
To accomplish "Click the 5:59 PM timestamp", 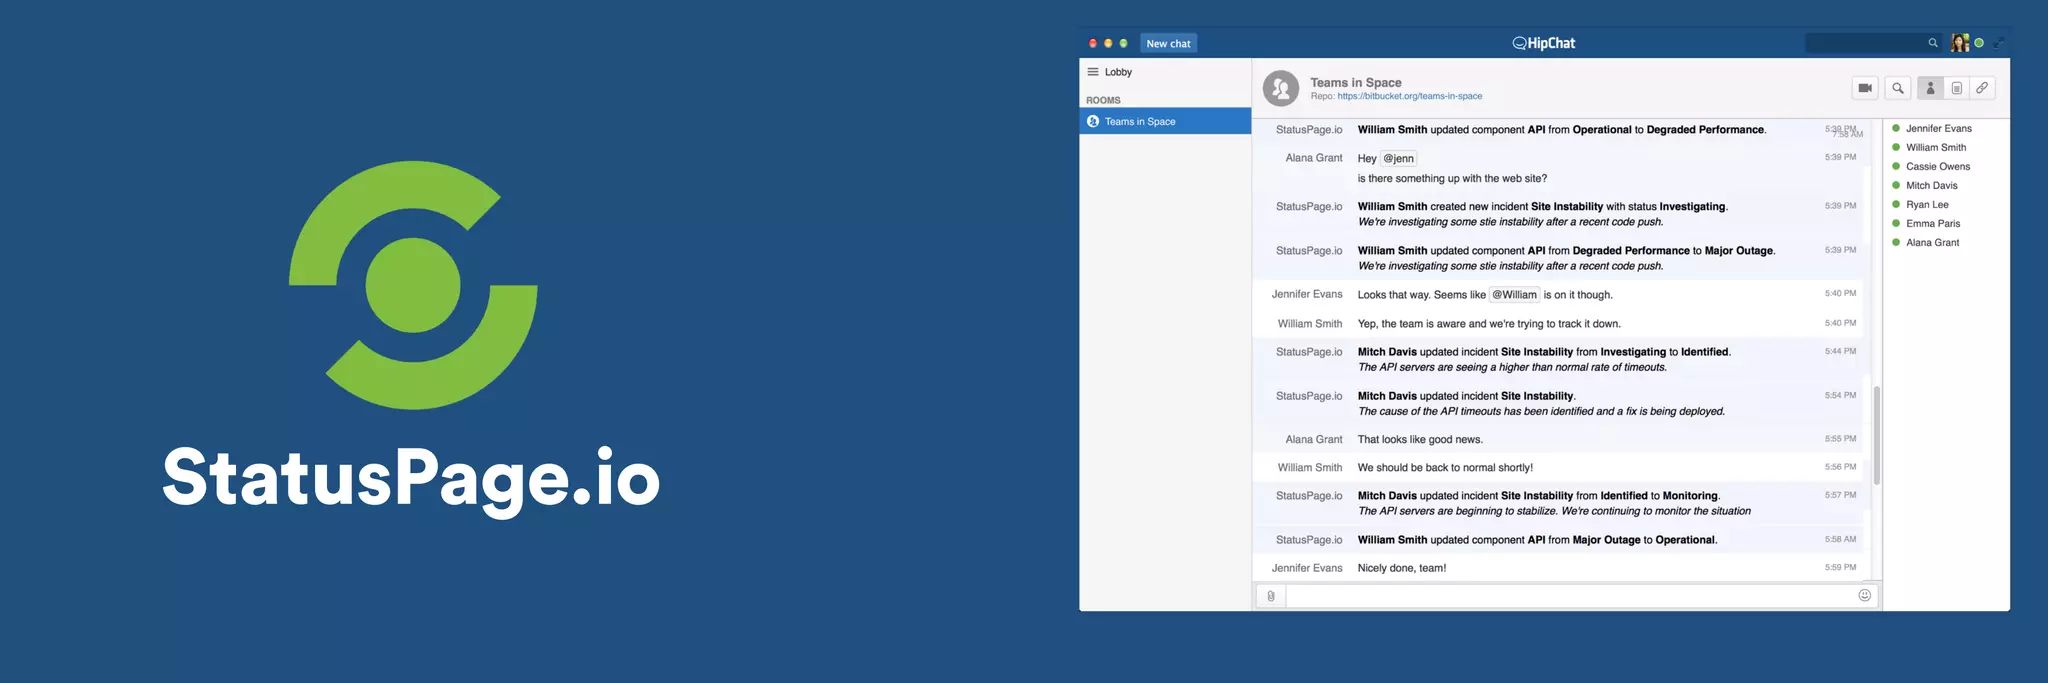I will click(x=1840, y=567).
